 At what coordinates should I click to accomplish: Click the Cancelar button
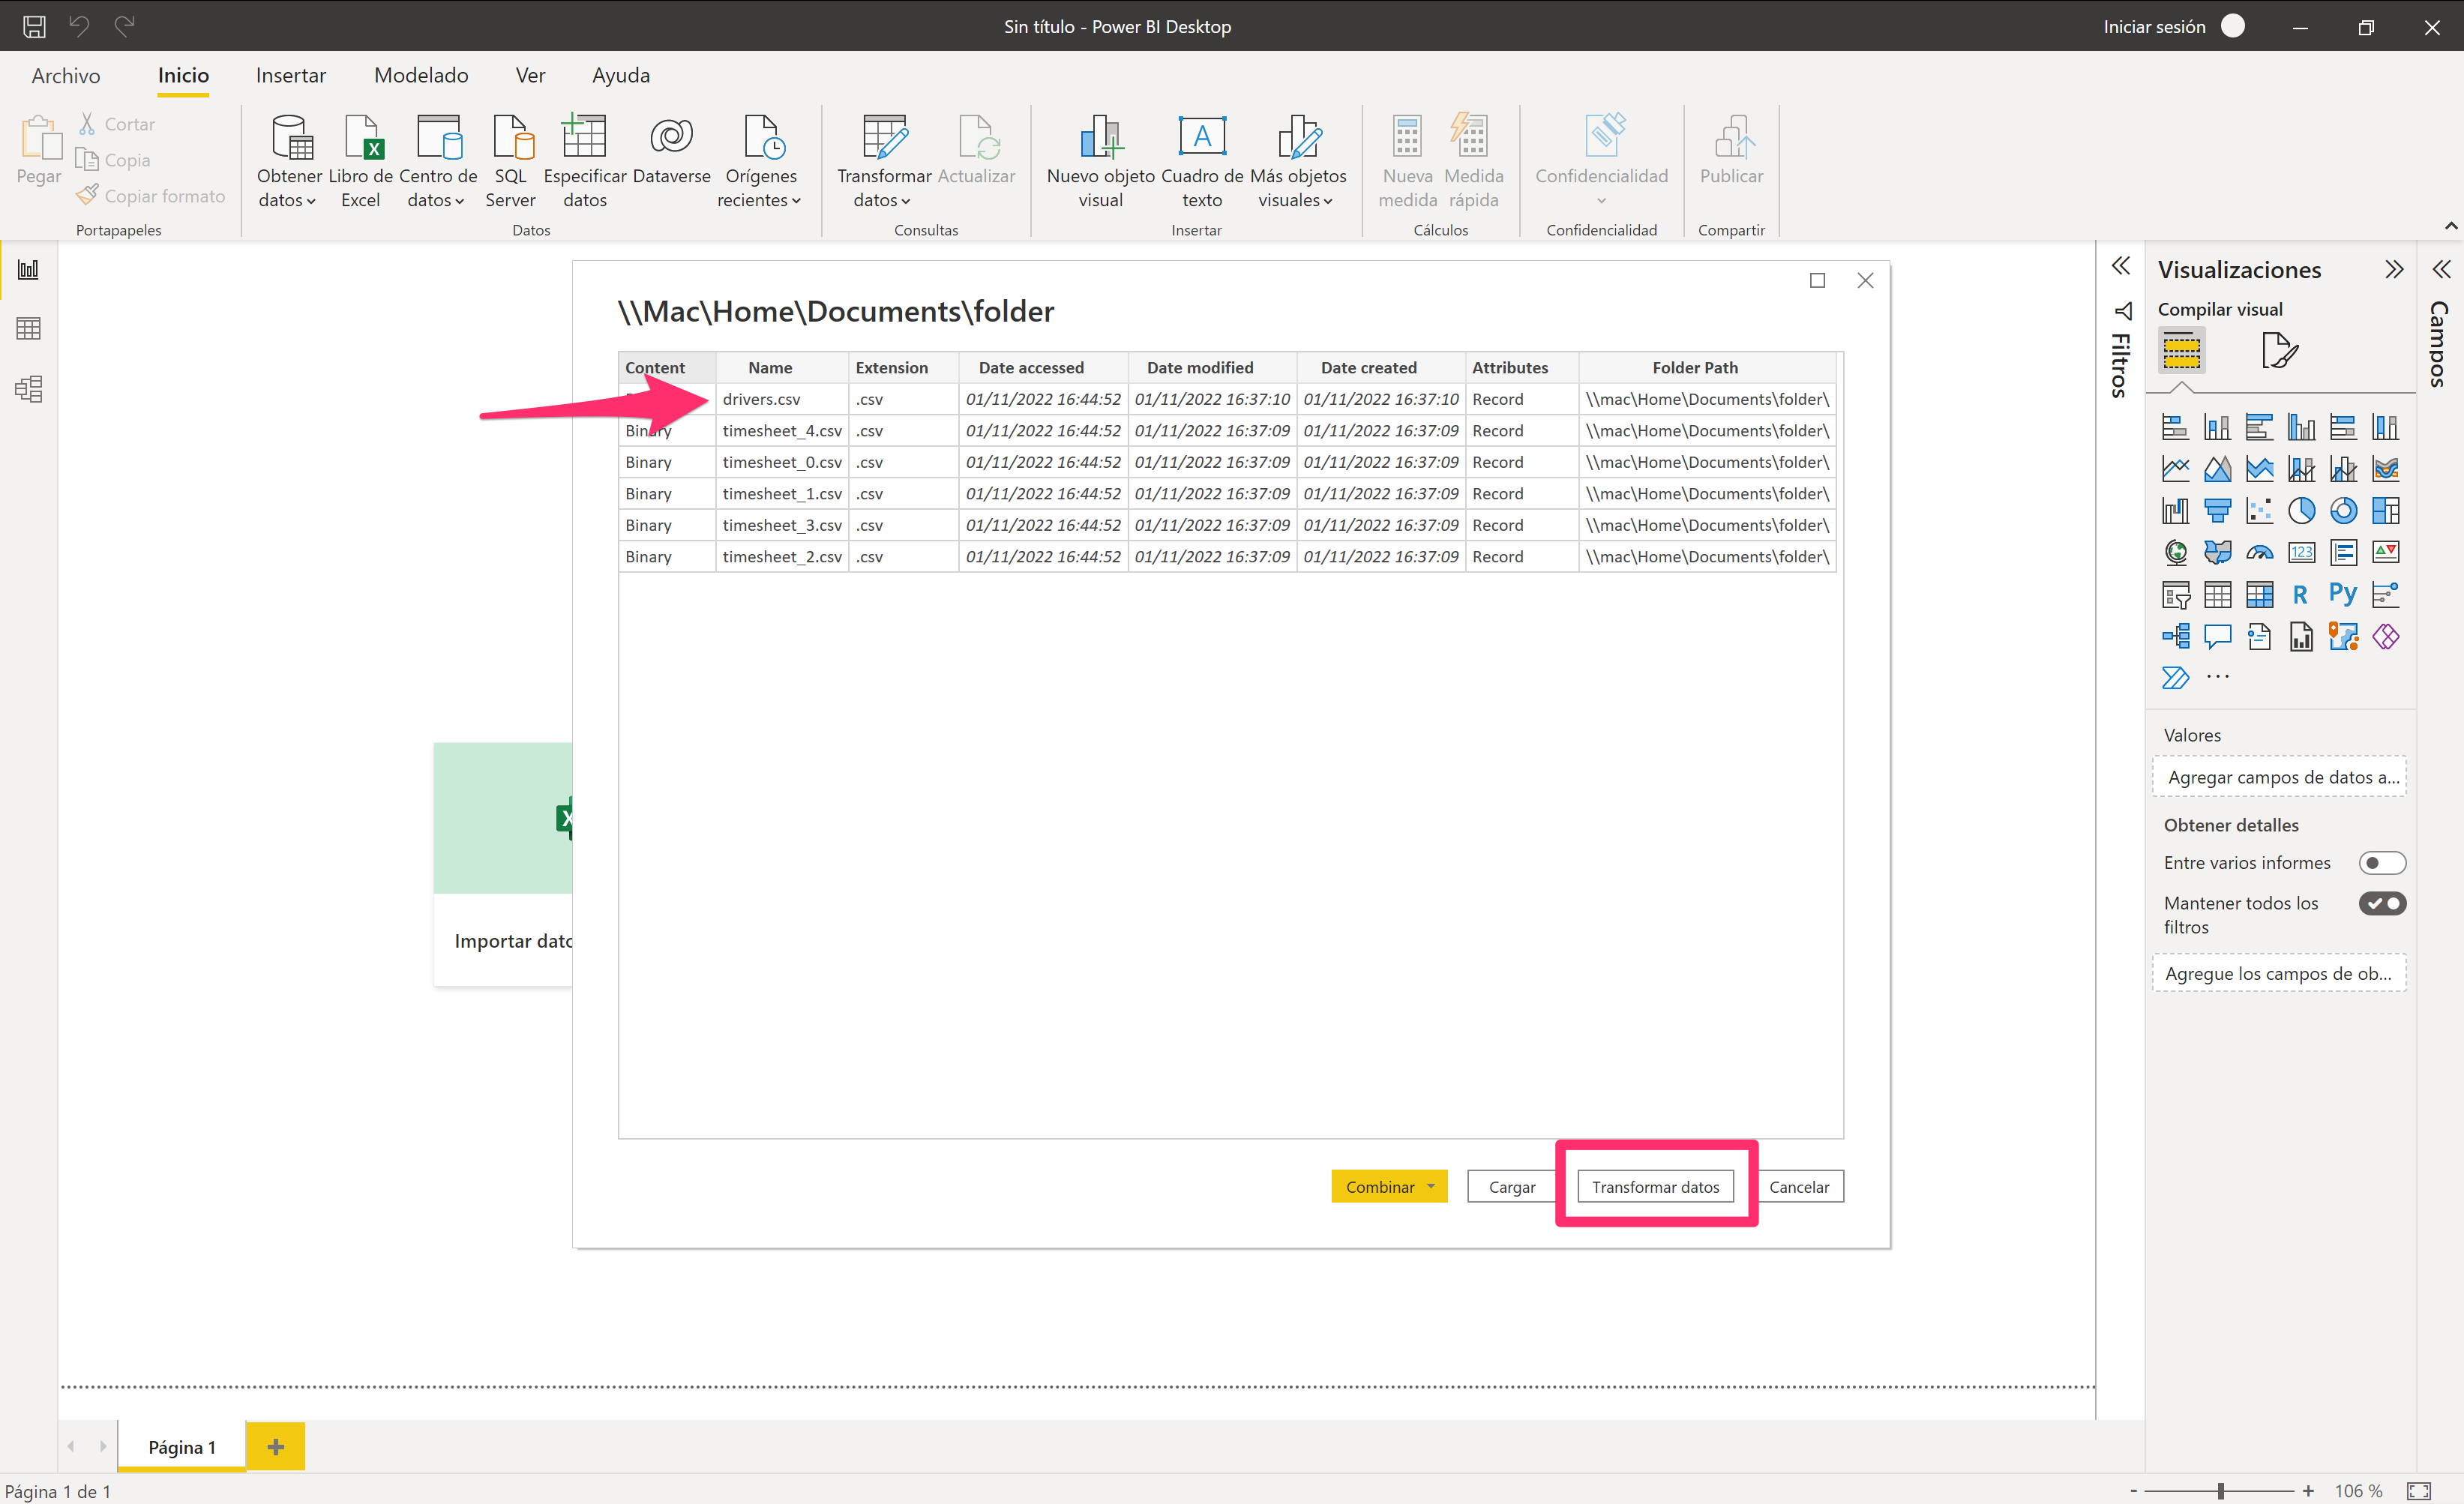[x=1799, y=1186]
